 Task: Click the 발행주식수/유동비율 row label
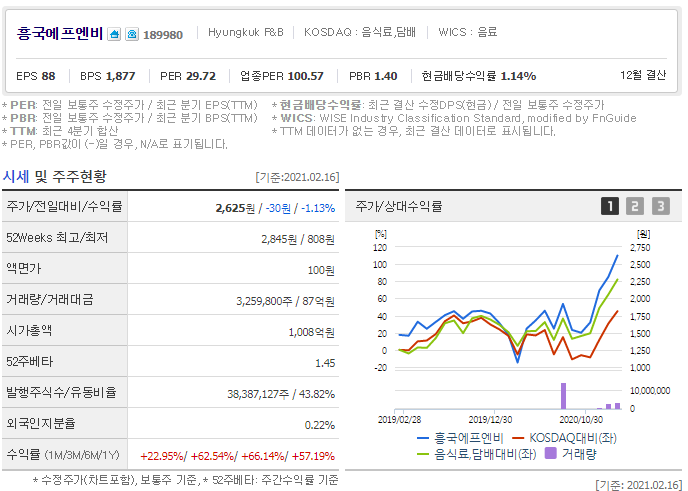pyautogui.click(x=61, y=392)
